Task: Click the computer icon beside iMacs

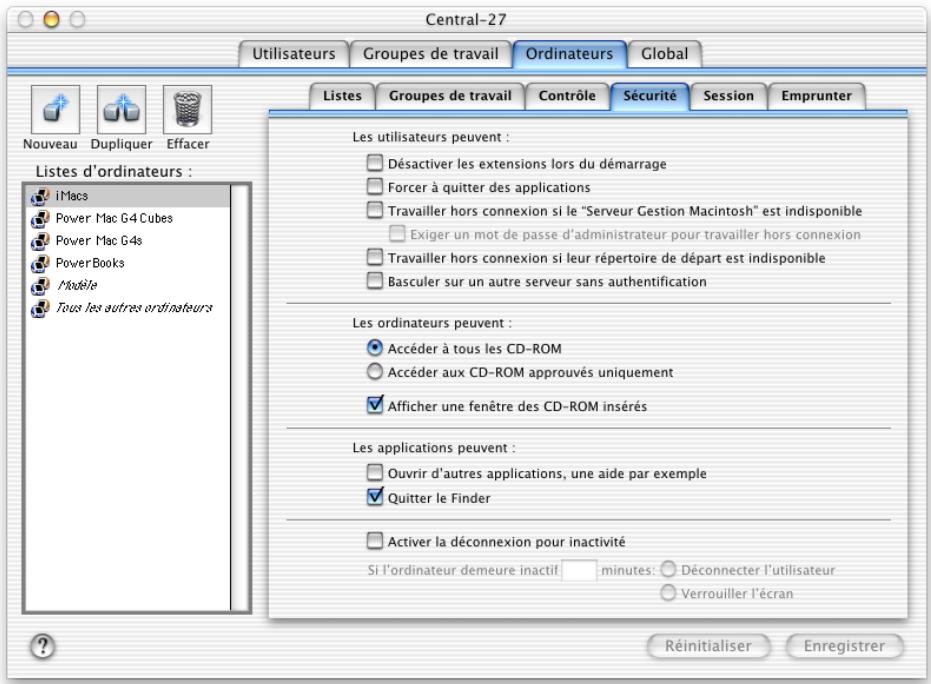Action: pyautogui.click(x=40, y=196)
